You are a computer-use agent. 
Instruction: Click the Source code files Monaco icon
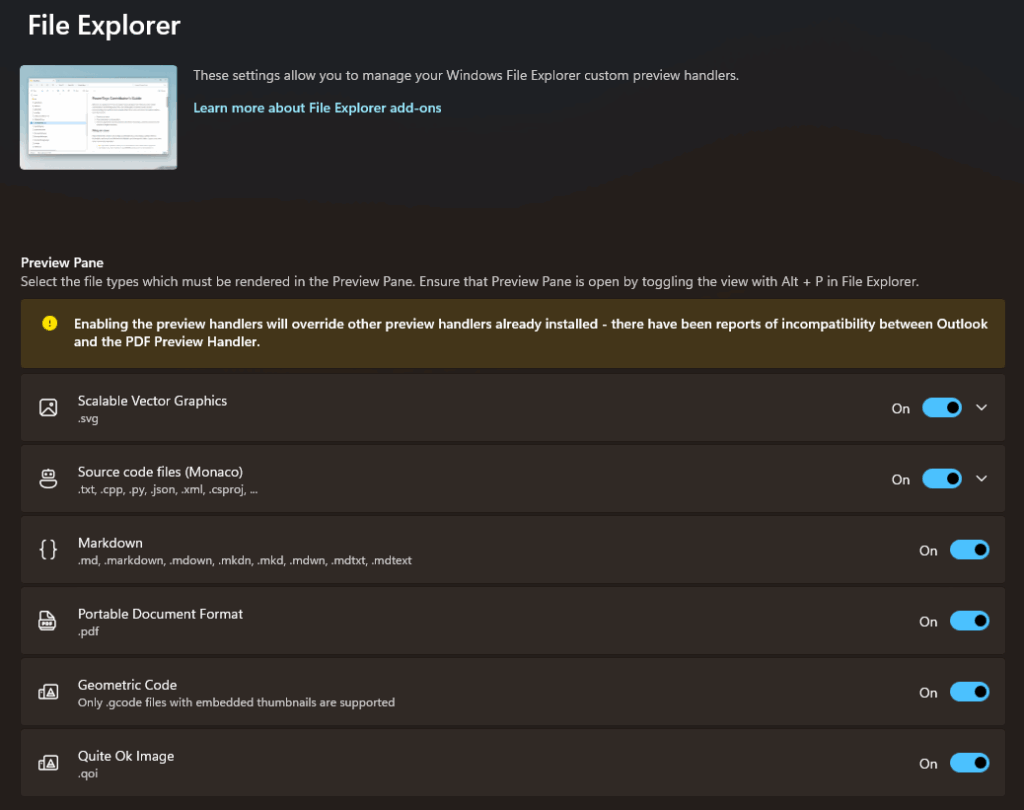point(48,479)
